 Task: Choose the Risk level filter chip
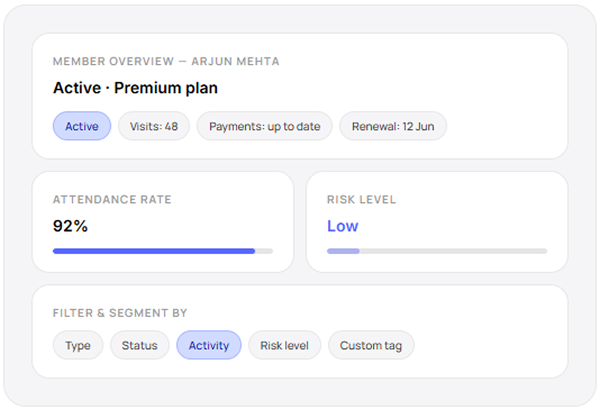click(284, 345)
